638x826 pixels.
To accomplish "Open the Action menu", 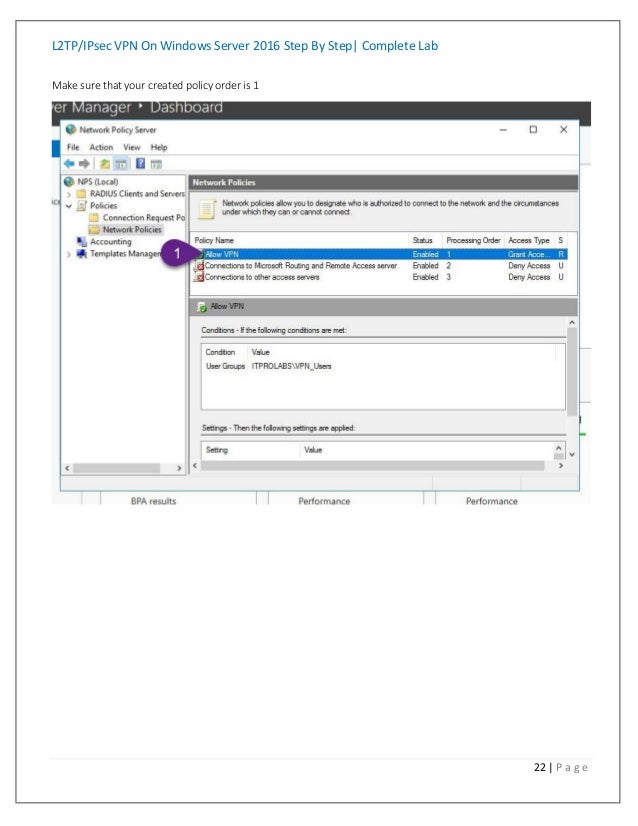I will pyautogui.click(x=101, y=148).
